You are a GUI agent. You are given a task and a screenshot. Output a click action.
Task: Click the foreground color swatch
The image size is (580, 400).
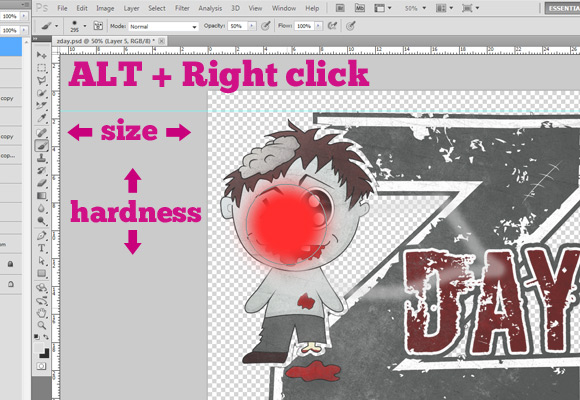tap(39, 348)
